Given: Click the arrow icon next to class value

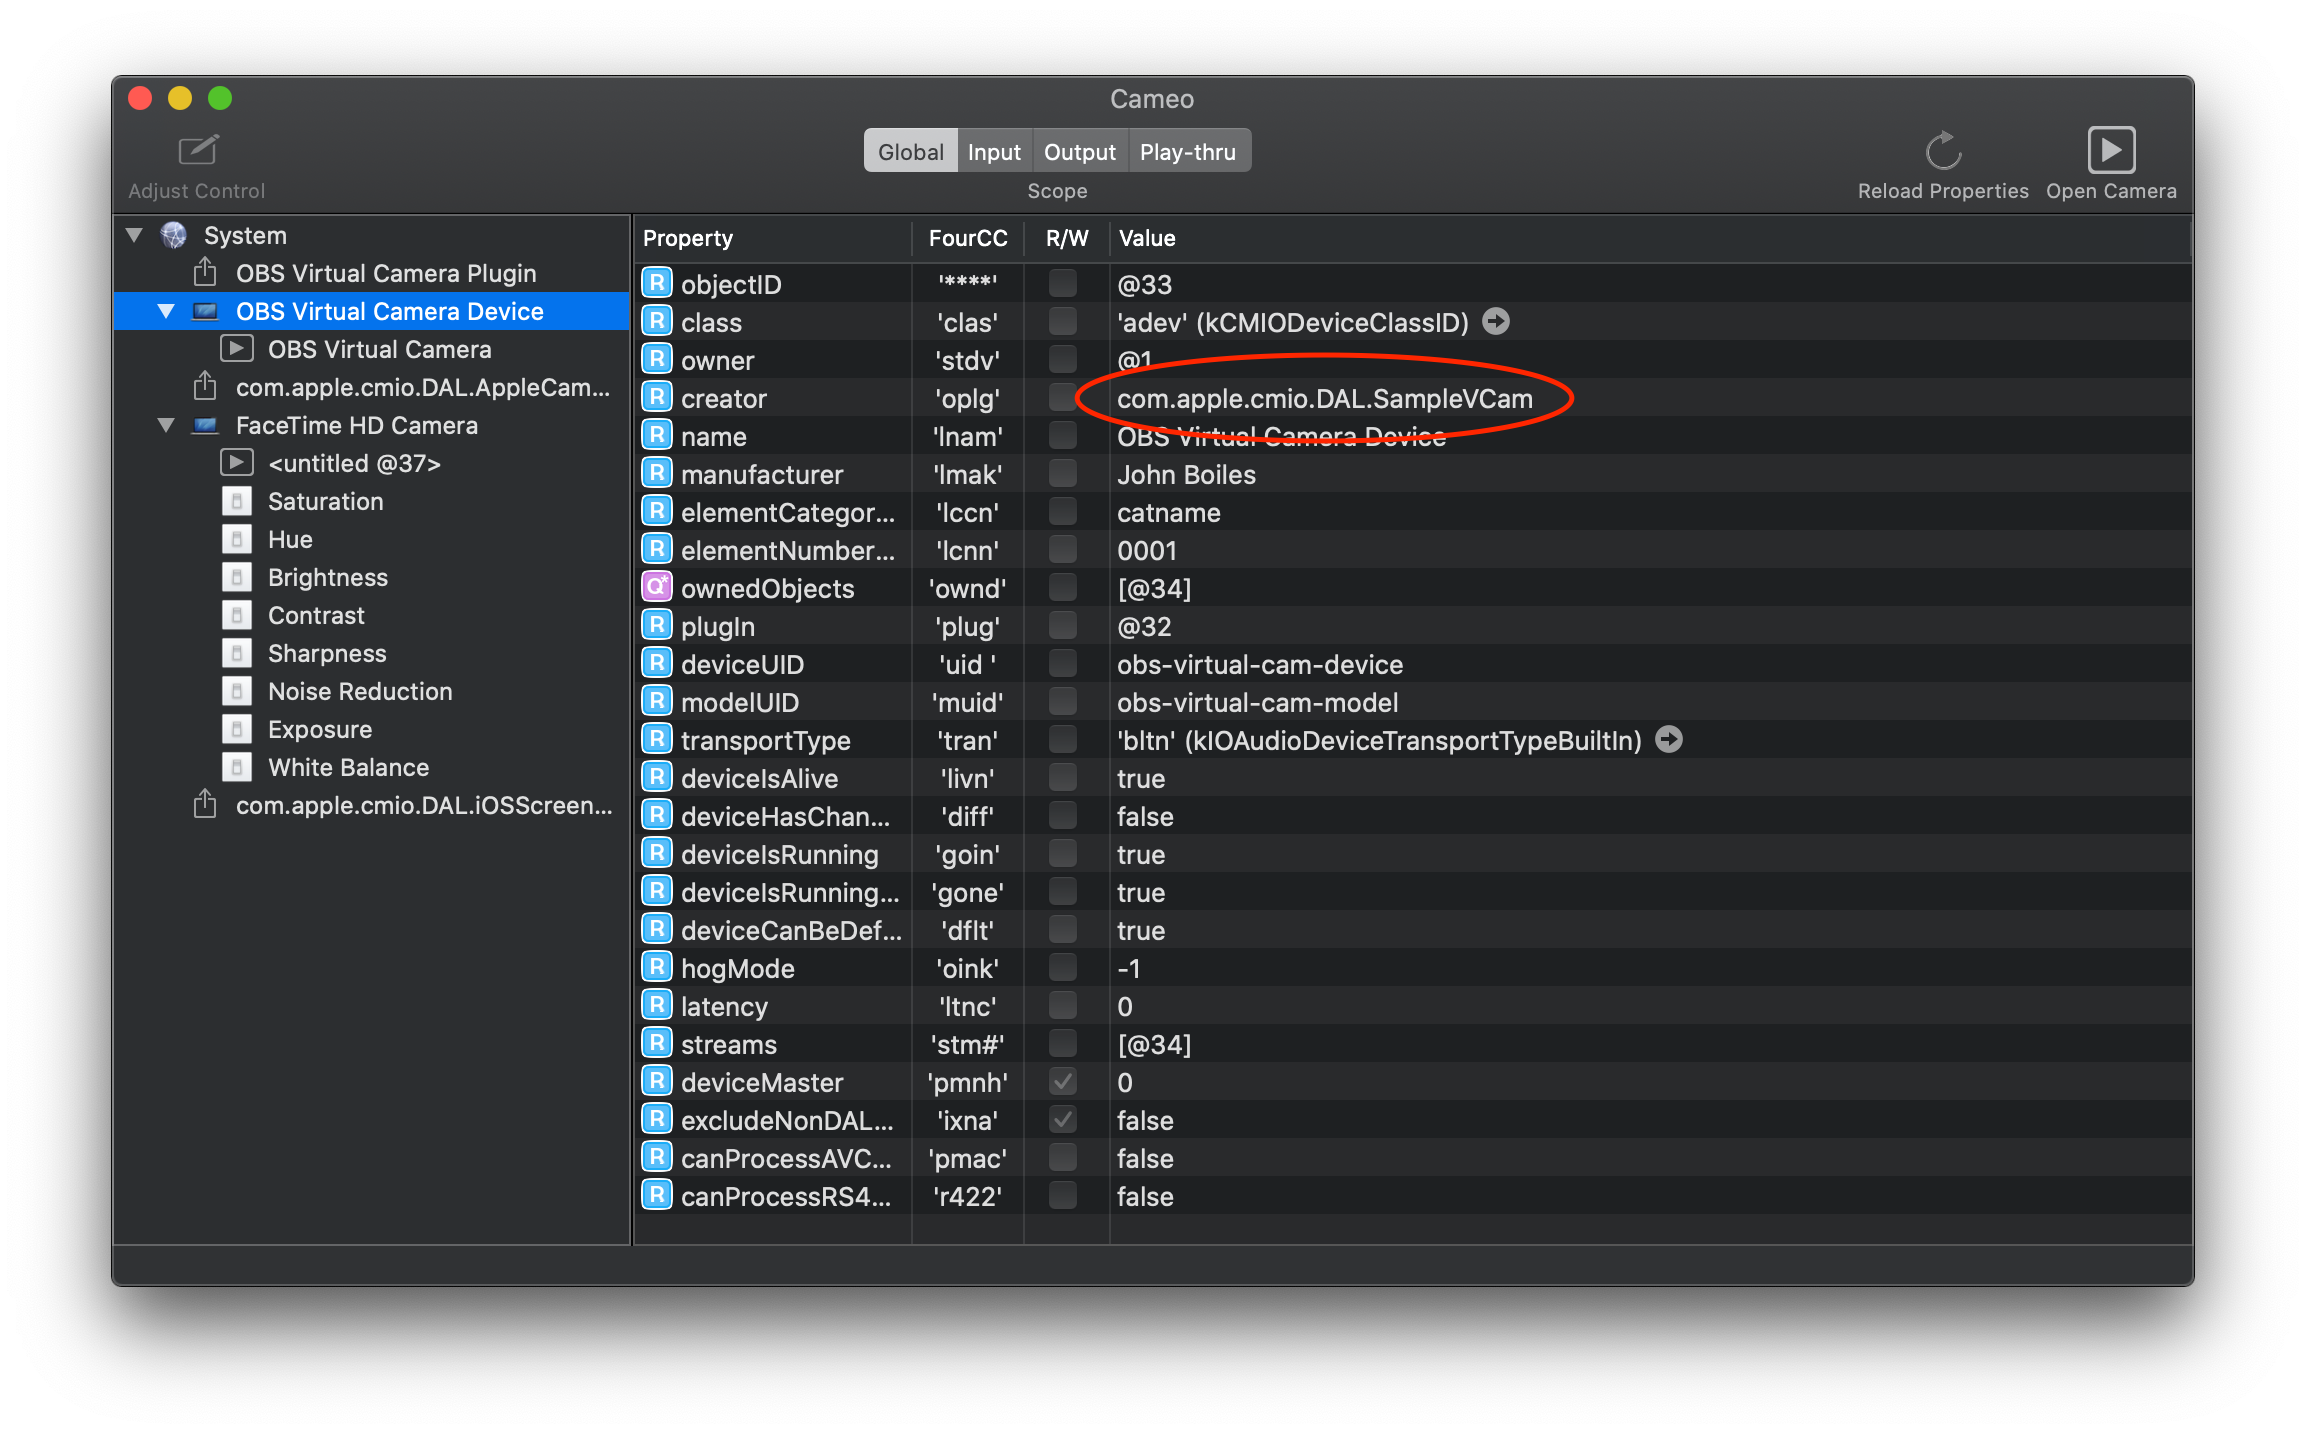Looking at the screenshot, I should 1496,321.
